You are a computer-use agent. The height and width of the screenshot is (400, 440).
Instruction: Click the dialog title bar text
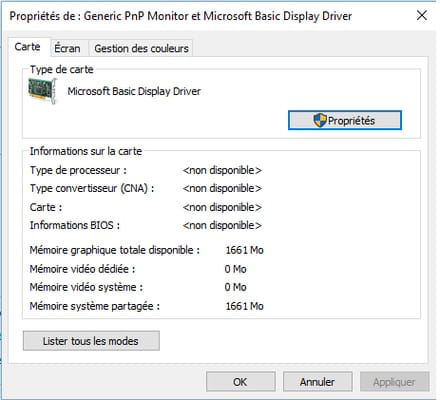(180, 16)
